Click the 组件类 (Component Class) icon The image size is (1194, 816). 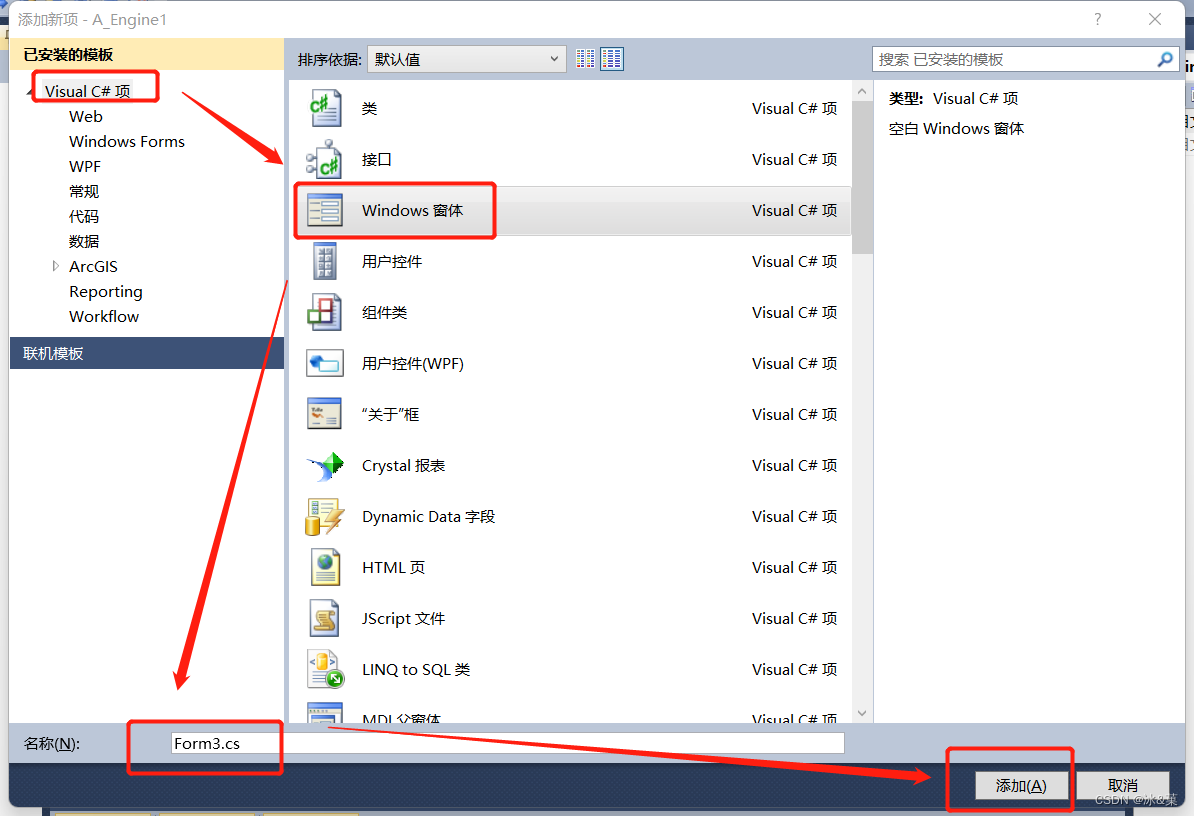325,312
